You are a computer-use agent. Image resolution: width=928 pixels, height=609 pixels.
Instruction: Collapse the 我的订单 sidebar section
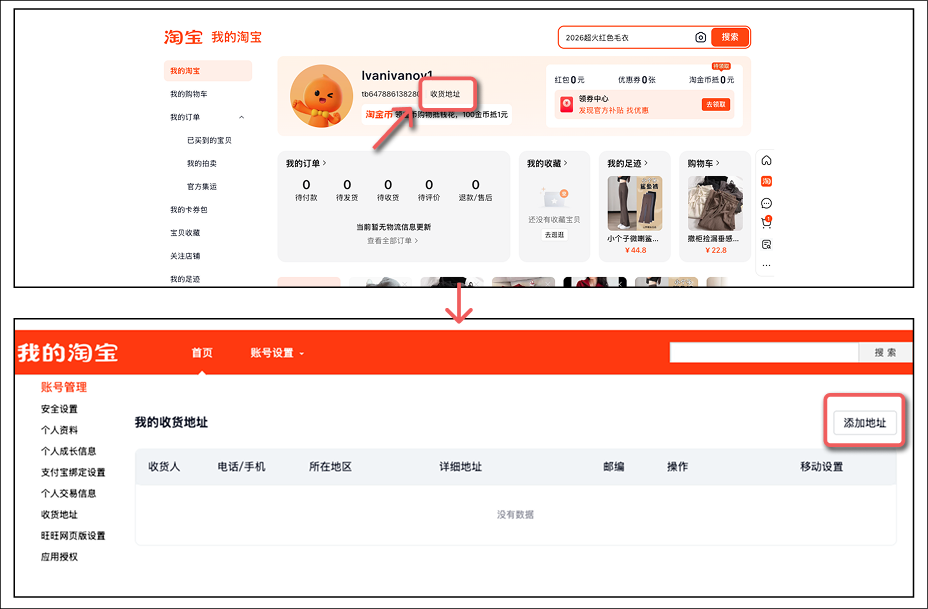click(x=241, y=118)
